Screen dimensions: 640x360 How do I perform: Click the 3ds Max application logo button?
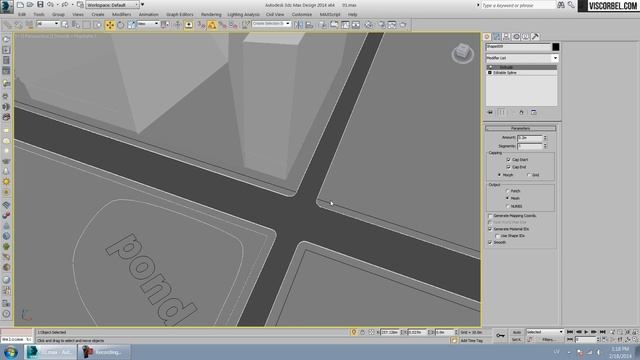pos(7,7)
